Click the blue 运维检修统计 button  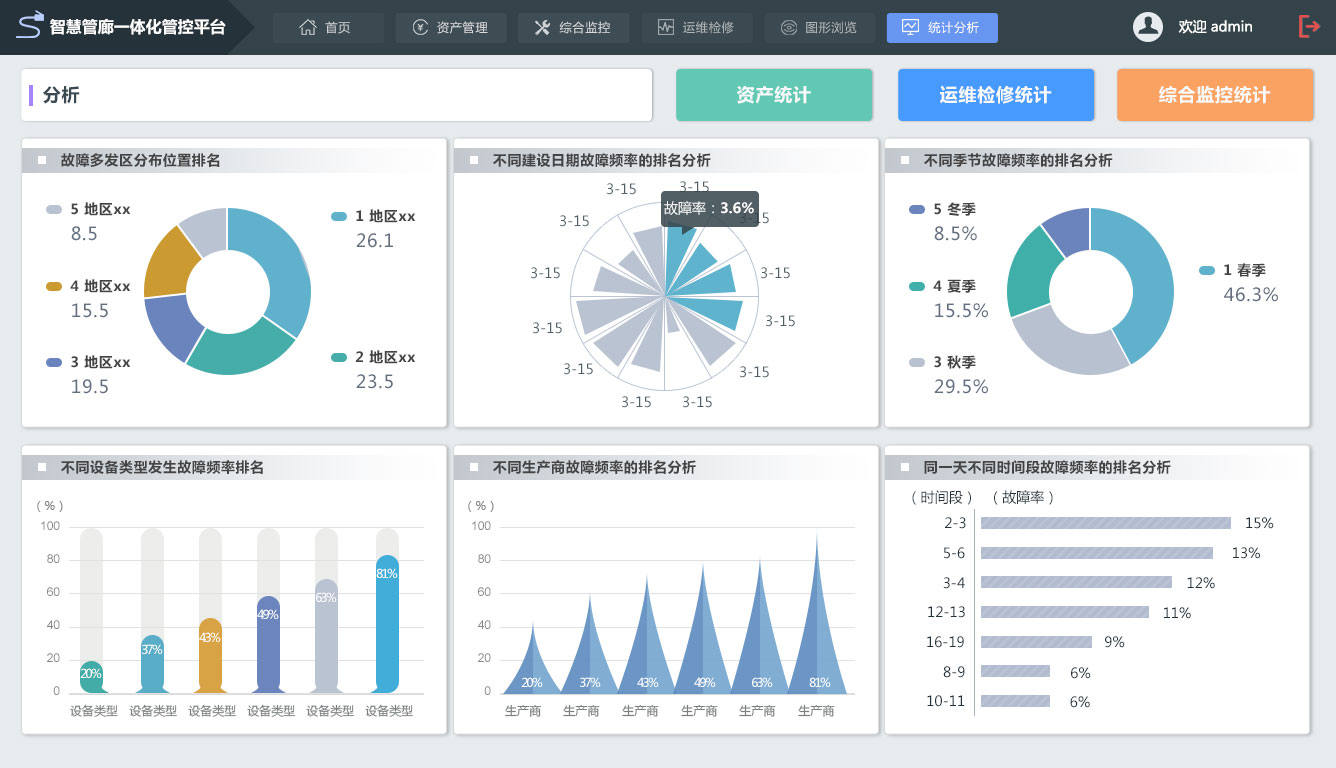tap(995, 95)
